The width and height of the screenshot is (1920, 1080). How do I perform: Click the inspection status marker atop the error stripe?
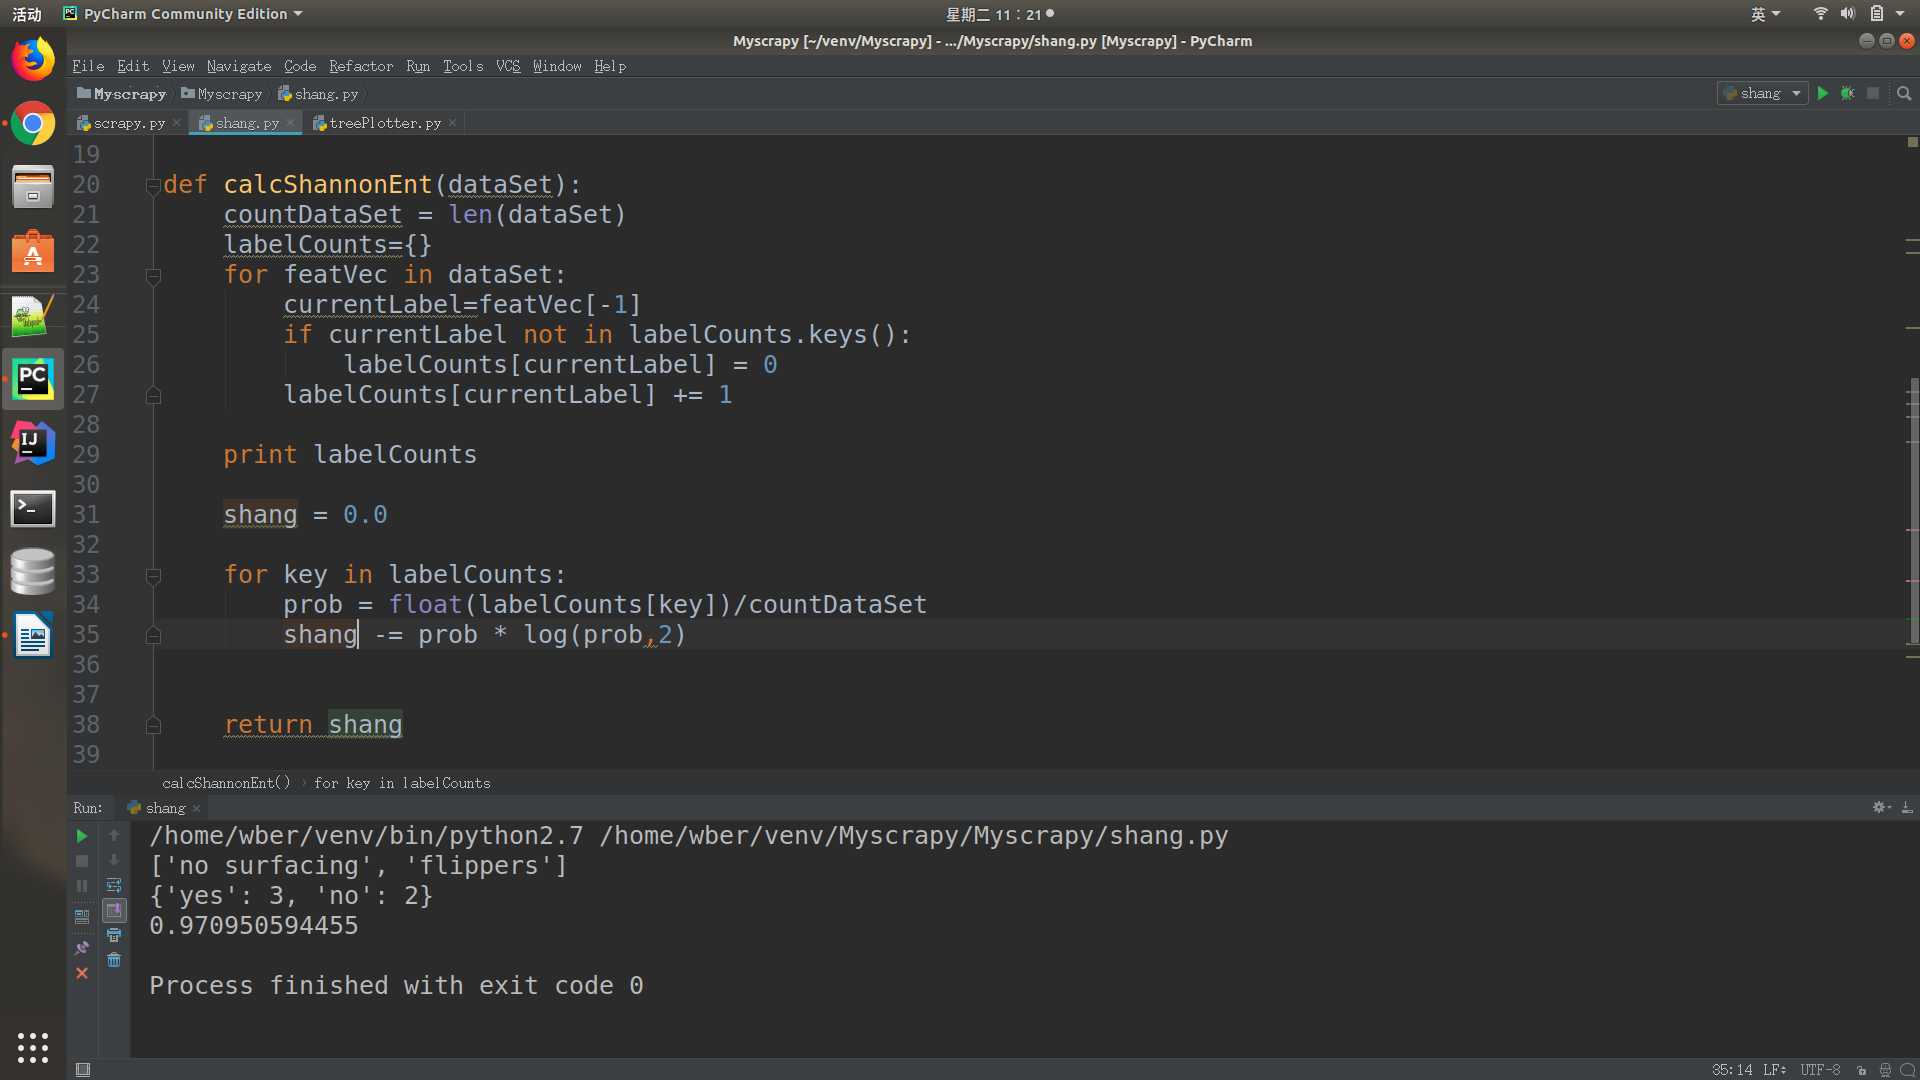pos(1912,142)
